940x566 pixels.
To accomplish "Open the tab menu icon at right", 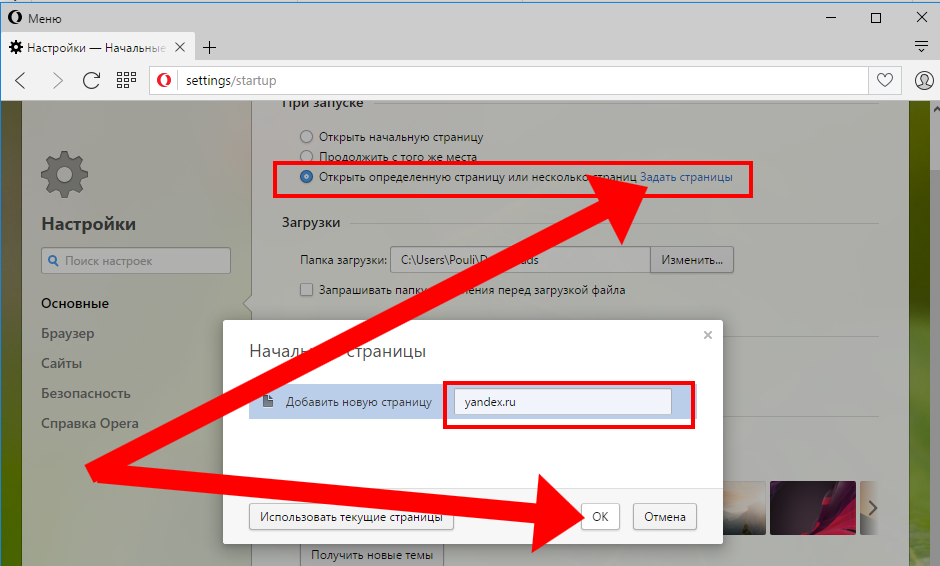I will coord(921,47).
